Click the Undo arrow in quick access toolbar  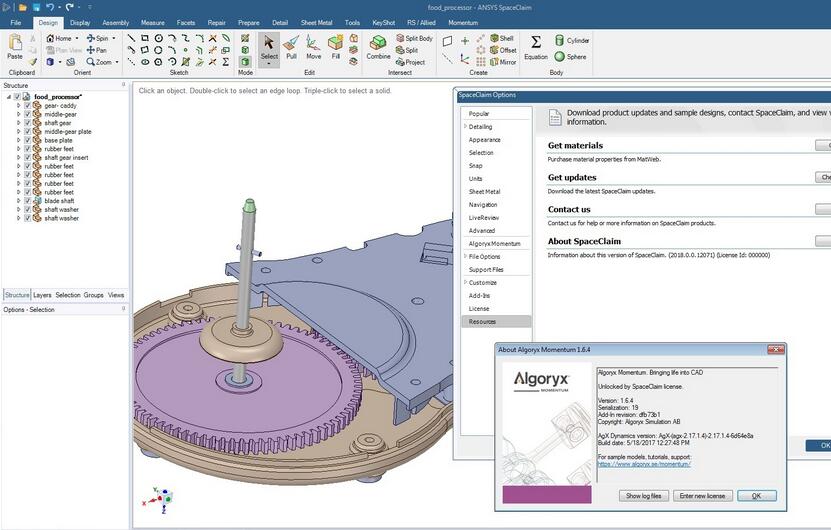49,7
